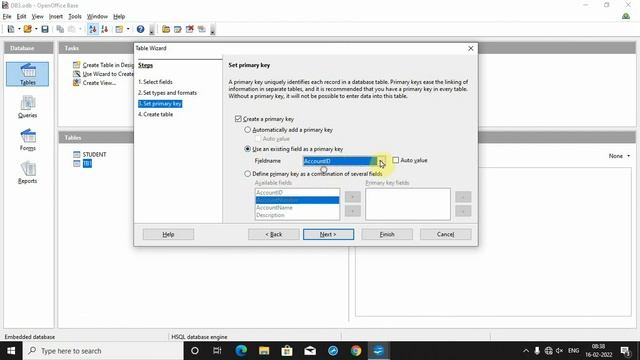Open the Edit menu
This screenshot has width=640, height=360.
click(x=21, y=16)
